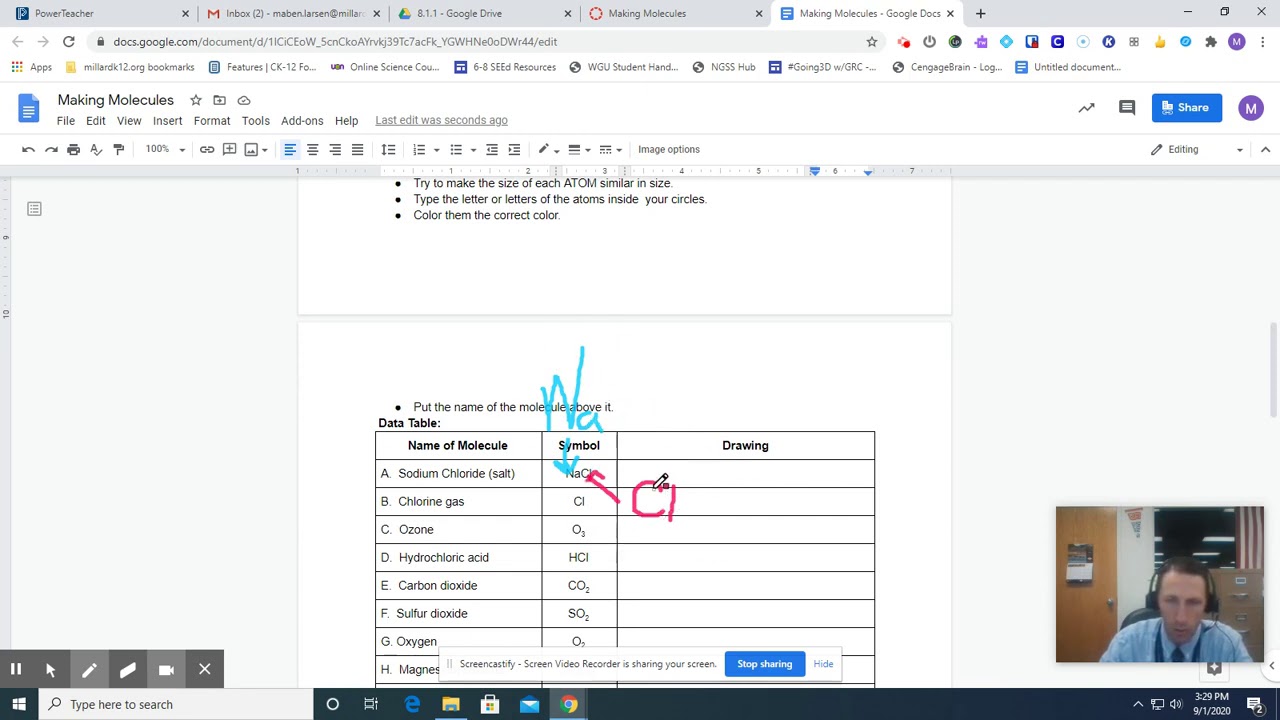Open the zoom level dropdown at 100%
1280x720 pixels.
click(x=166, y=149)
